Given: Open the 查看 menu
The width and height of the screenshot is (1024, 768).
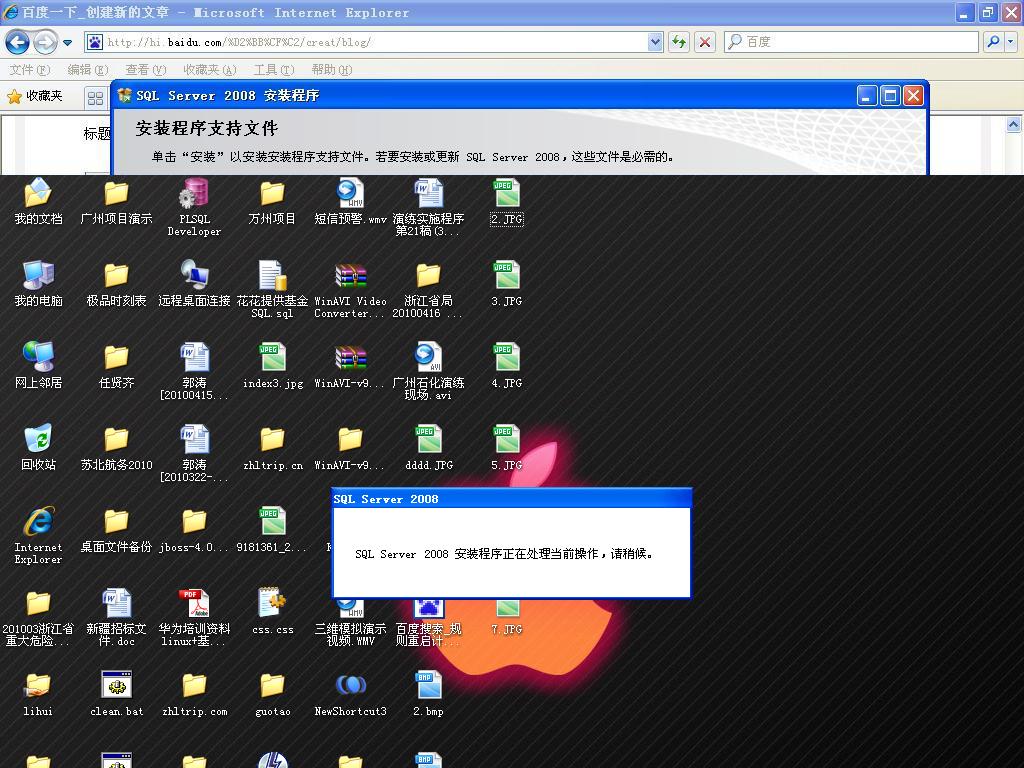Looking at the screenshot, I should click(145, 70).
